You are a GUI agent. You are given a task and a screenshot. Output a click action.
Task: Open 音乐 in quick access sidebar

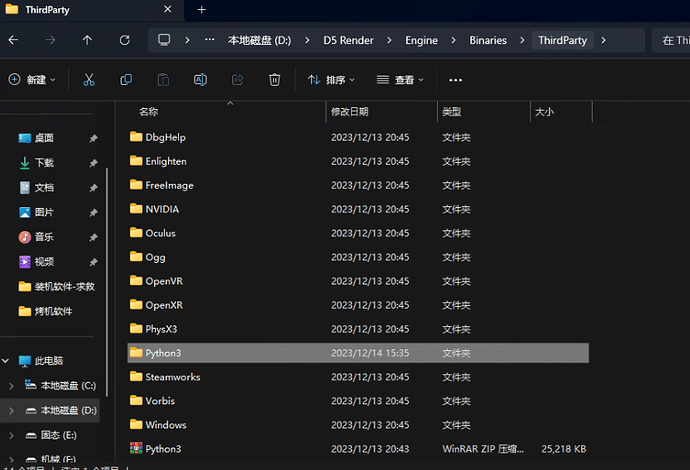[44, 237]
